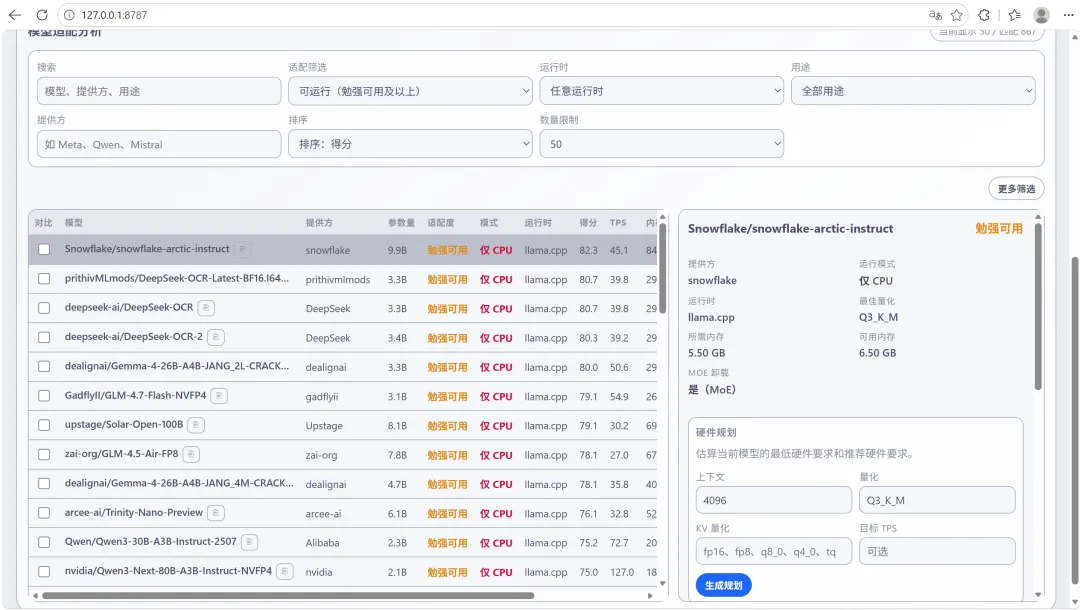Click the 得分 column header
1080x610 pixels.
588,222
